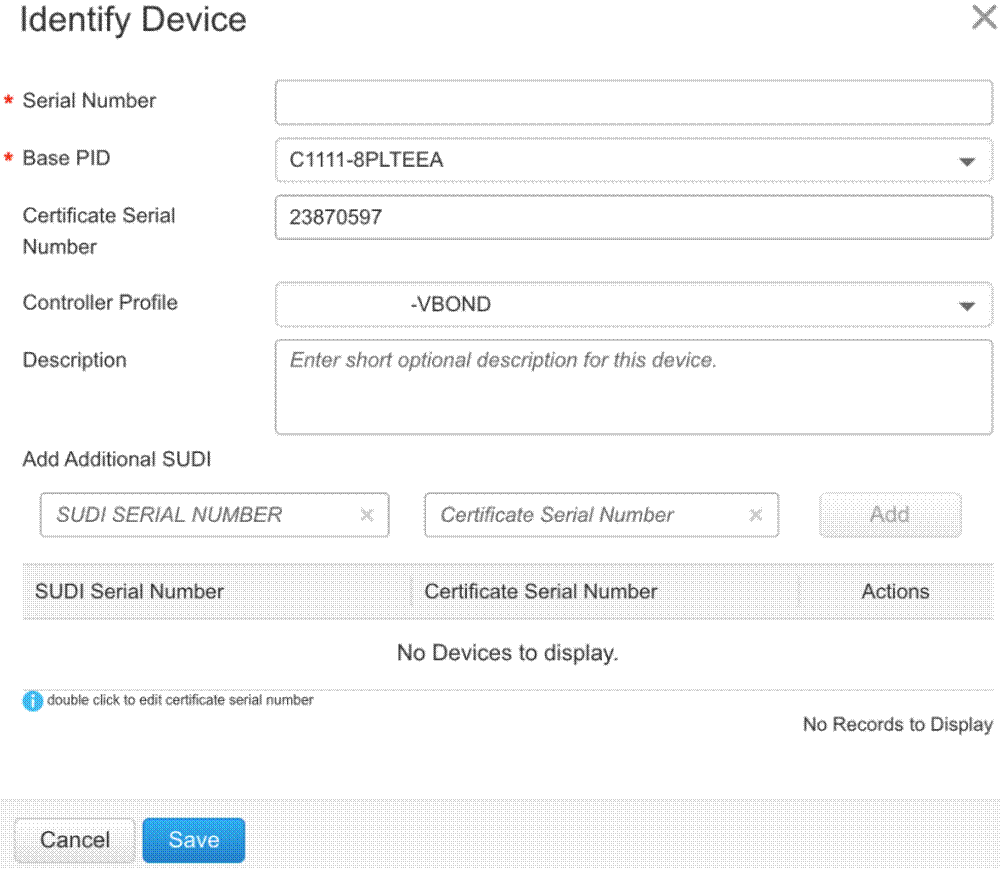Click the Add Additional SUDI heading
The image size is (1002, 869).
click(117, 460)
